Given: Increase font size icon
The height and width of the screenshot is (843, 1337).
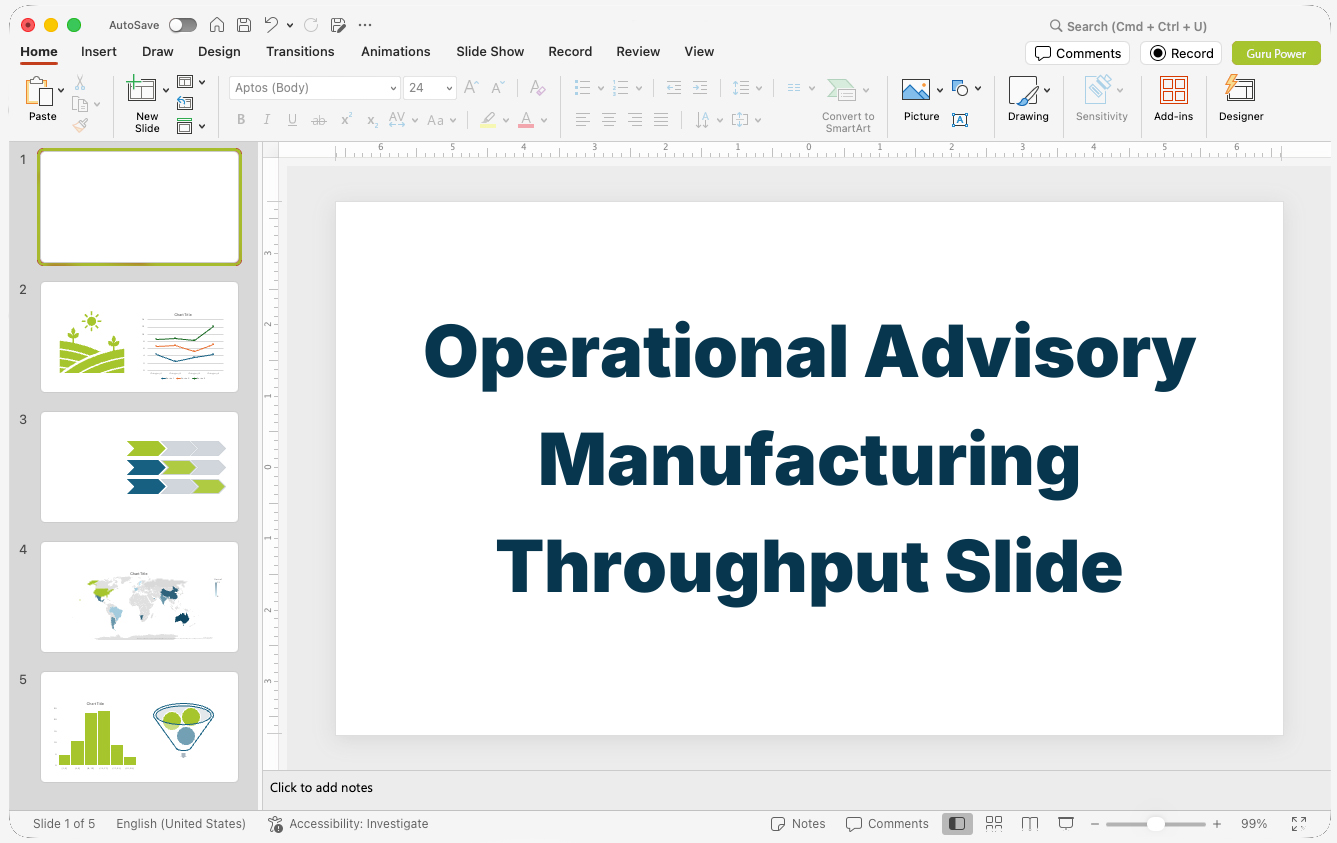Looking at the screenshot, I should coord(471,88).
